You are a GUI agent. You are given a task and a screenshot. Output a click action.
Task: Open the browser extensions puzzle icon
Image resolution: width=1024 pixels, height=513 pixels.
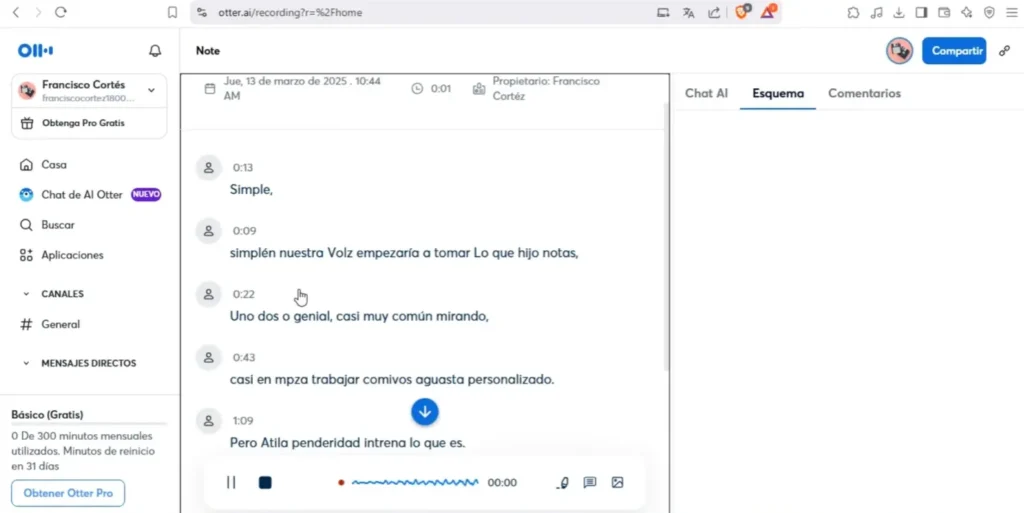point(853,12)
